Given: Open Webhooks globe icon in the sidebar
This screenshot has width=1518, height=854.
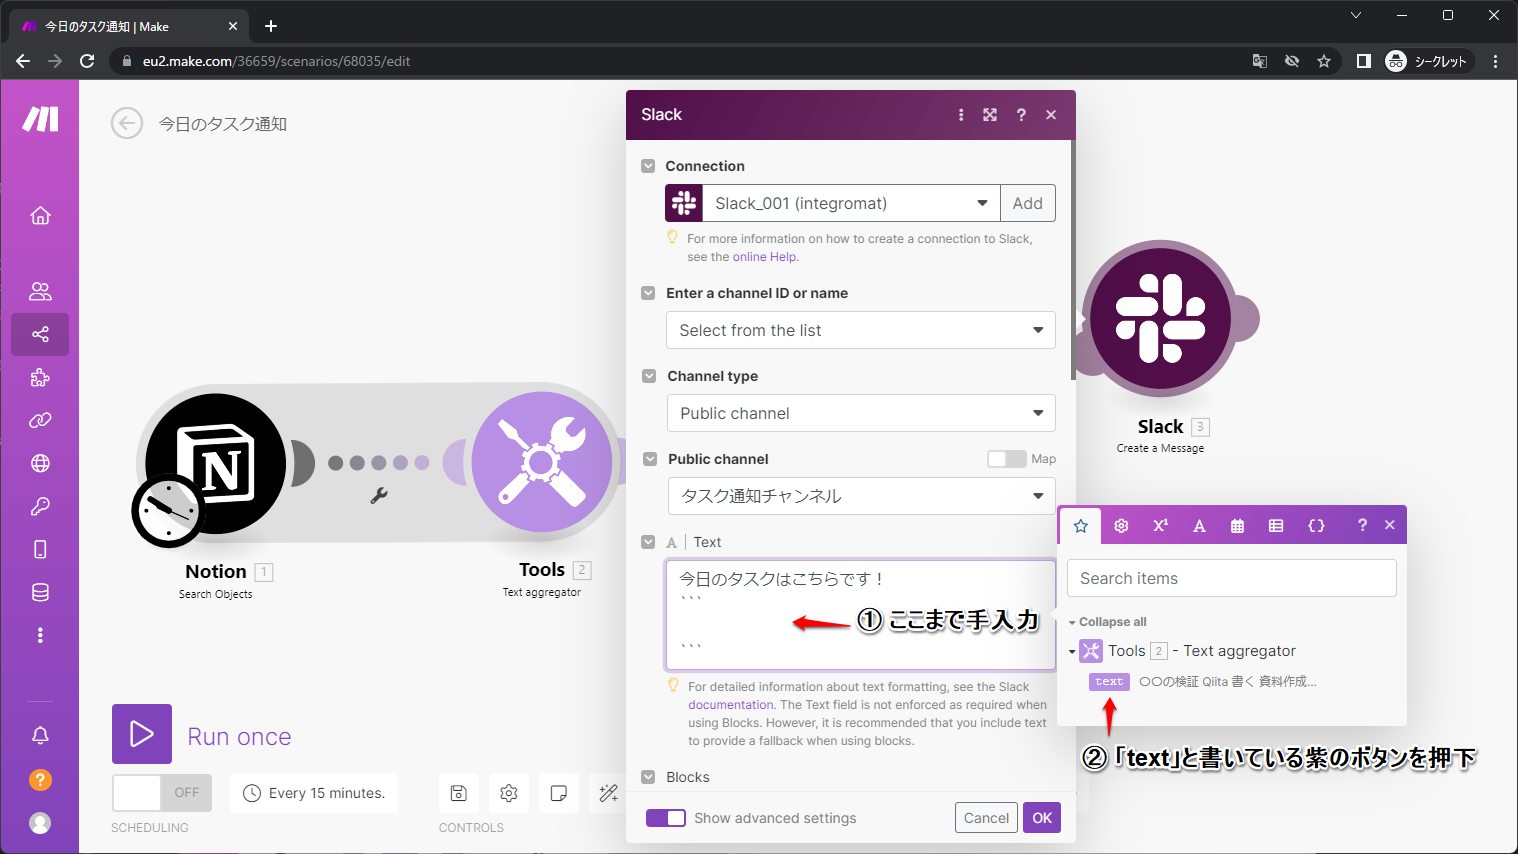Looking at the screenshot, I should pos(40,463).
